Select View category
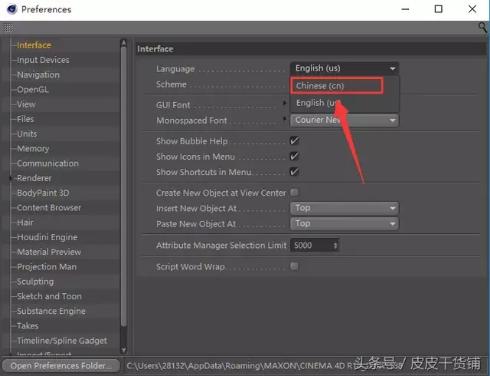The width and height of the screenshot is (490, 376). pyautogui.click(x=26, y=104)
